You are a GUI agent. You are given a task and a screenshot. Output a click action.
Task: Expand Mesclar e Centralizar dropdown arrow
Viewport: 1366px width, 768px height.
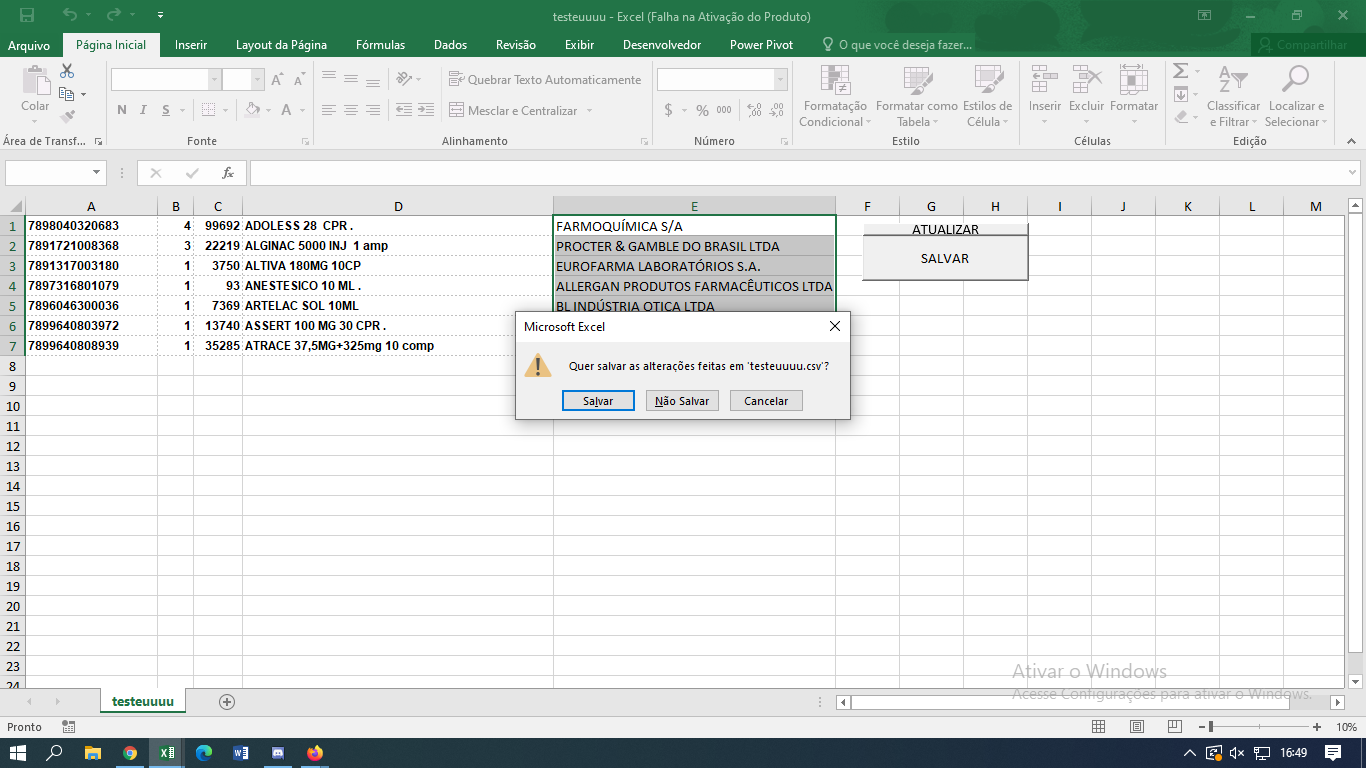(x=589, y=111)
